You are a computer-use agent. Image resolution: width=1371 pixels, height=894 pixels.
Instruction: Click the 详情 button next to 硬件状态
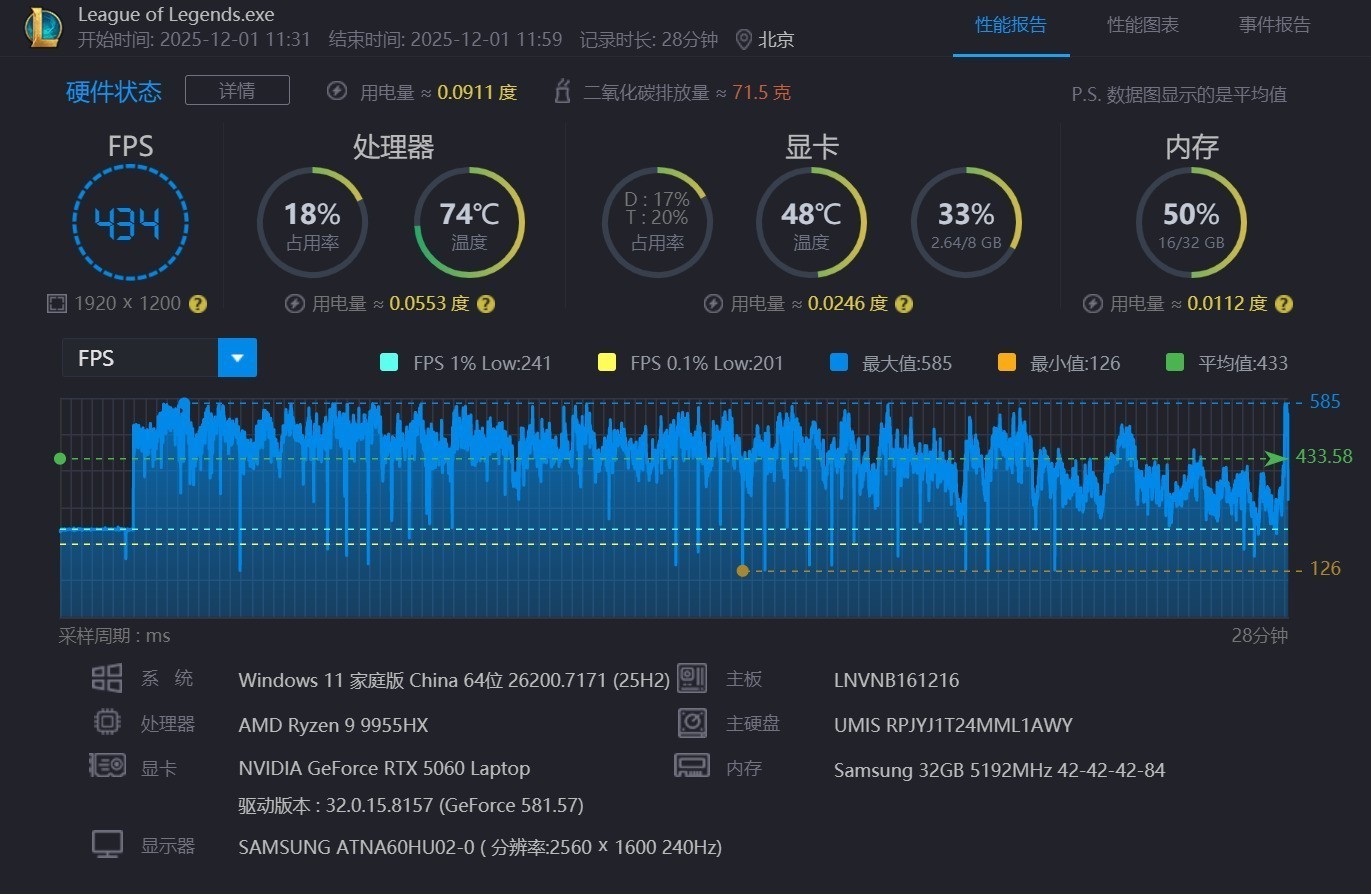(236, 90)
